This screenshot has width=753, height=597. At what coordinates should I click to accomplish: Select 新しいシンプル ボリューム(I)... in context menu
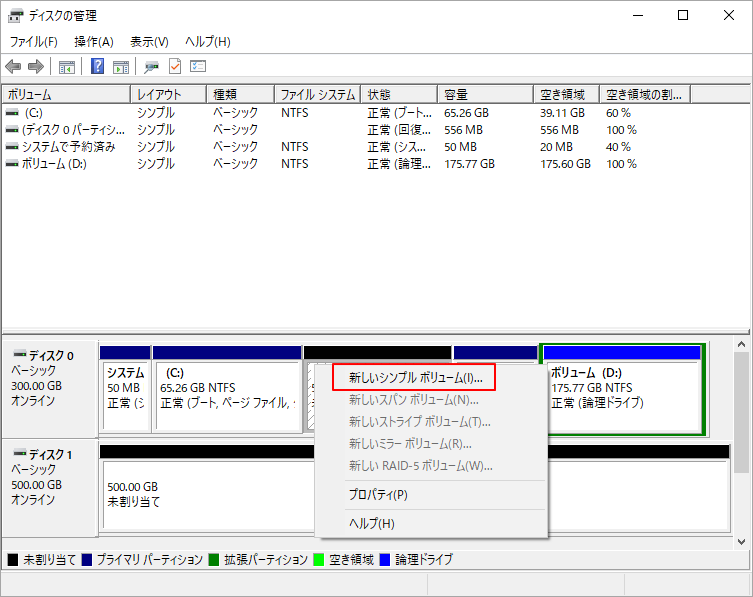(415, 378)
